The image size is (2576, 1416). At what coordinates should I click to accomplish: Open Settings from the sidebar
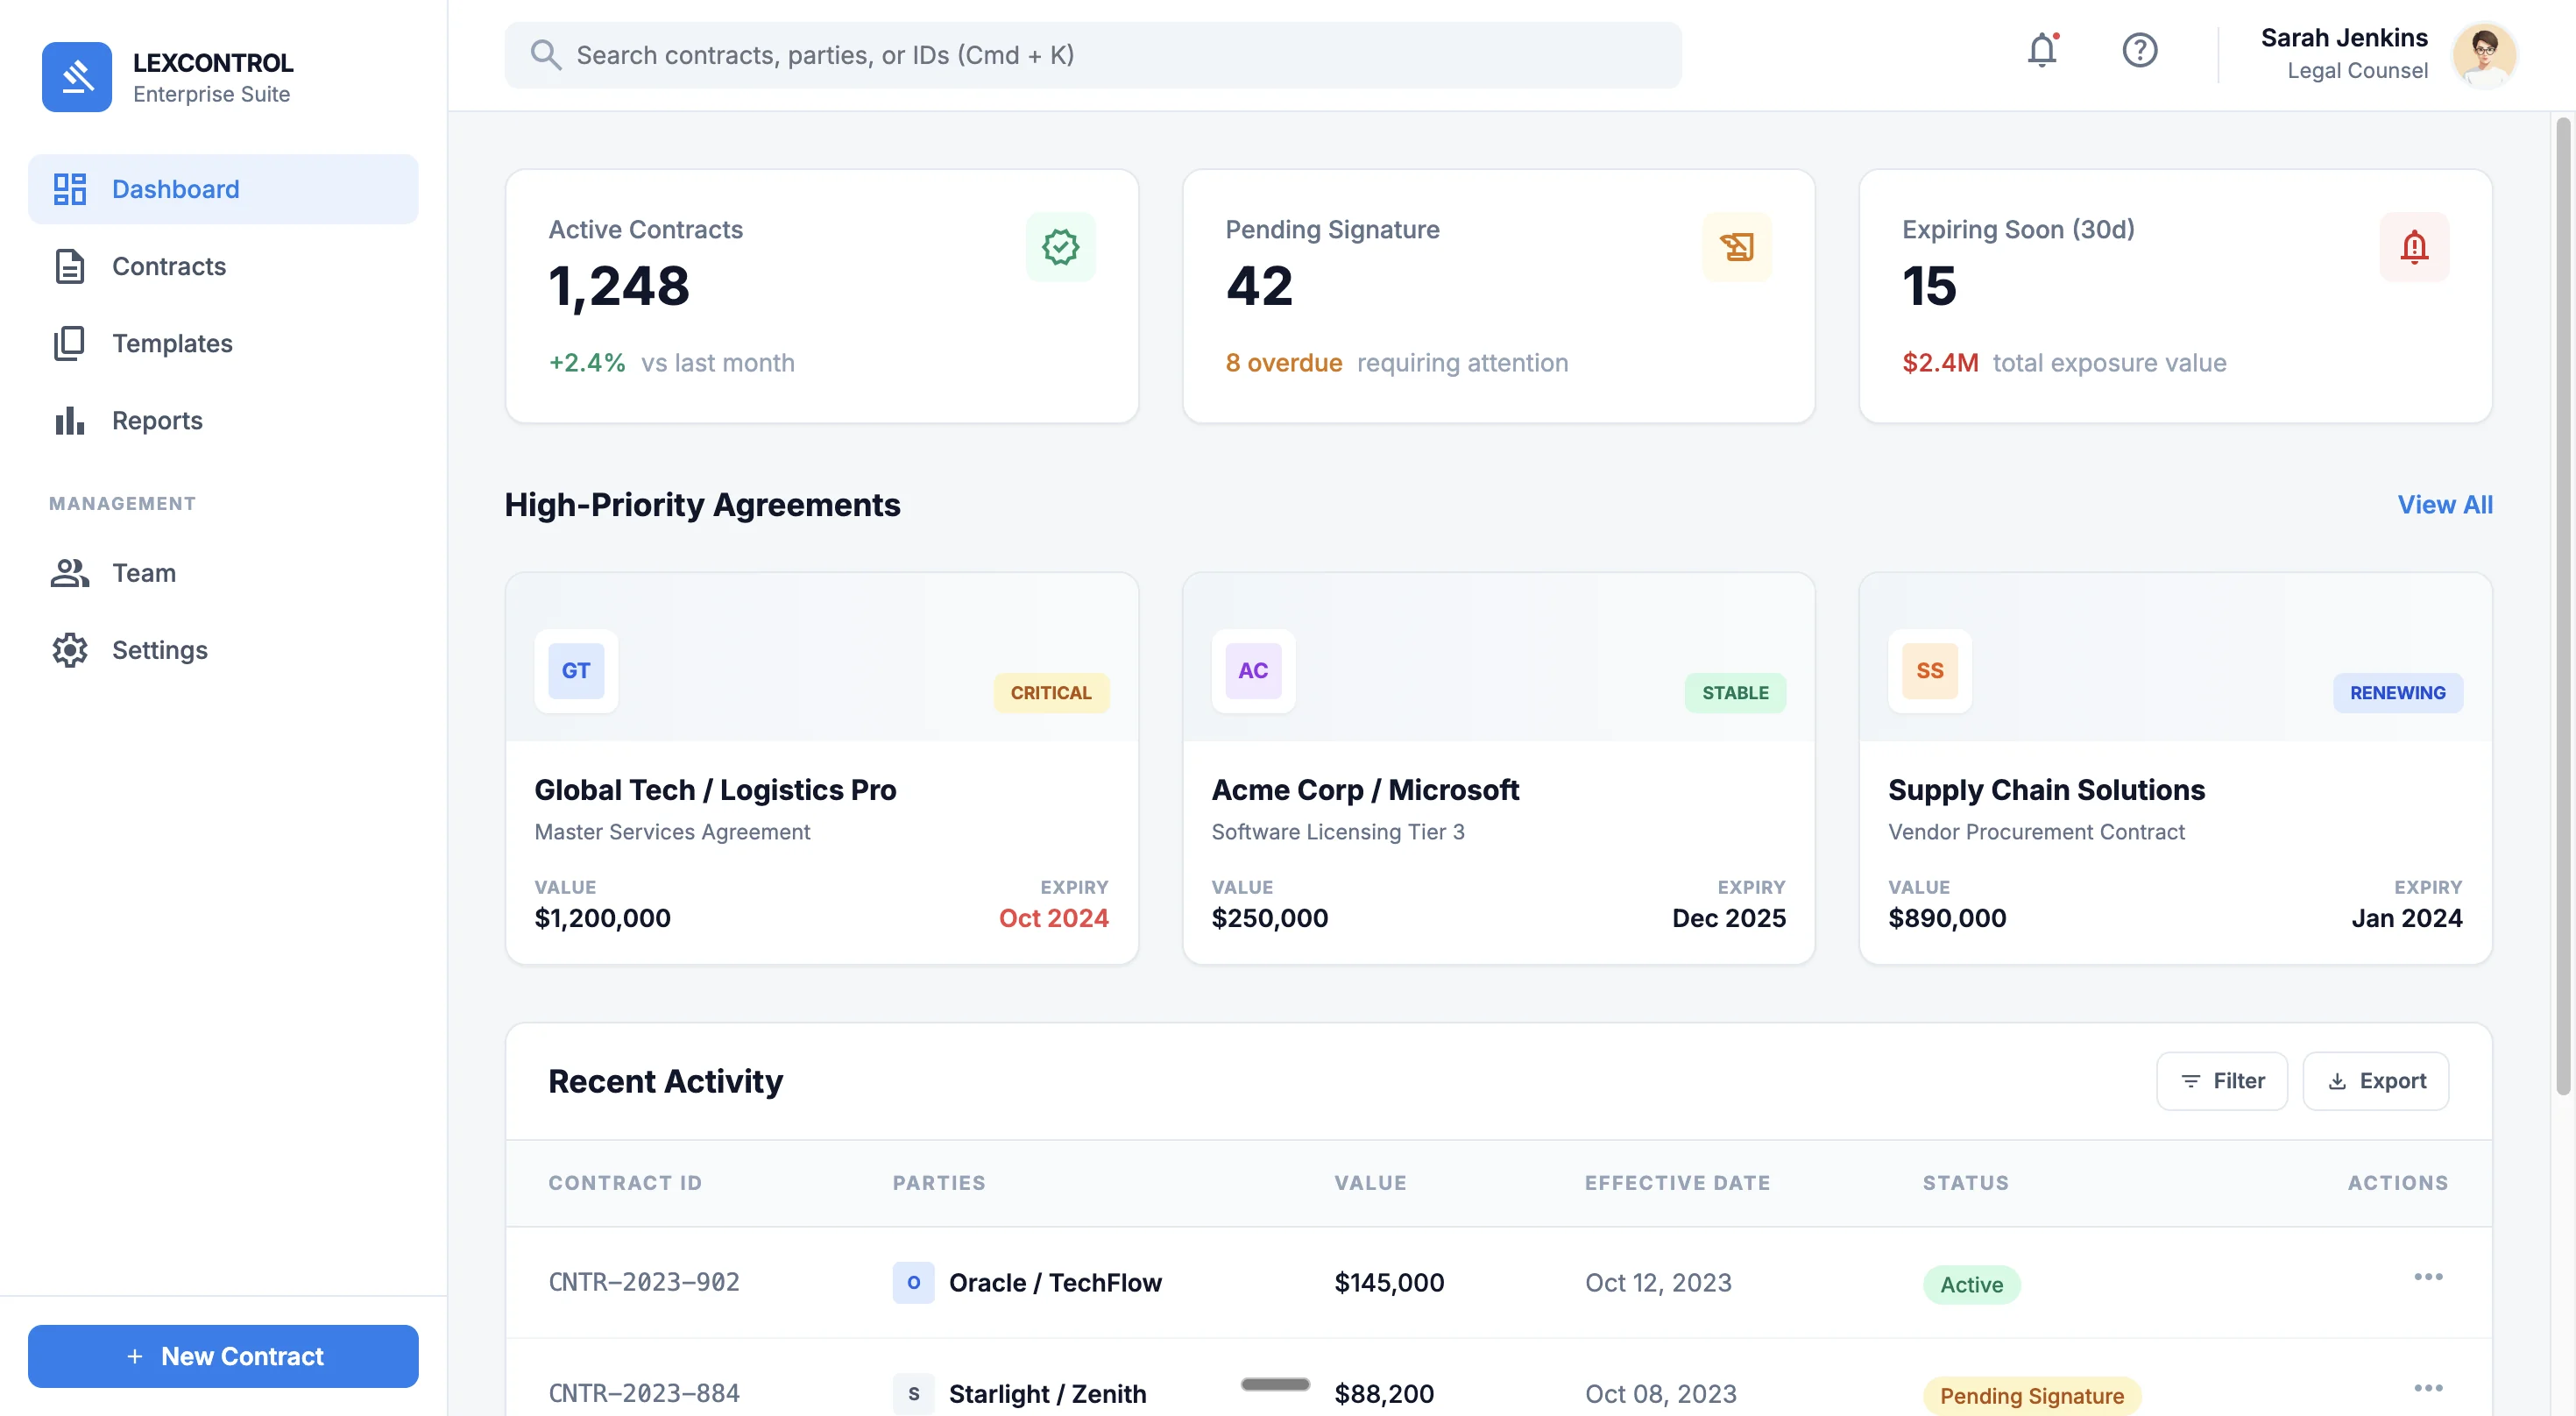pyautogui.click(x=159, y=649)
